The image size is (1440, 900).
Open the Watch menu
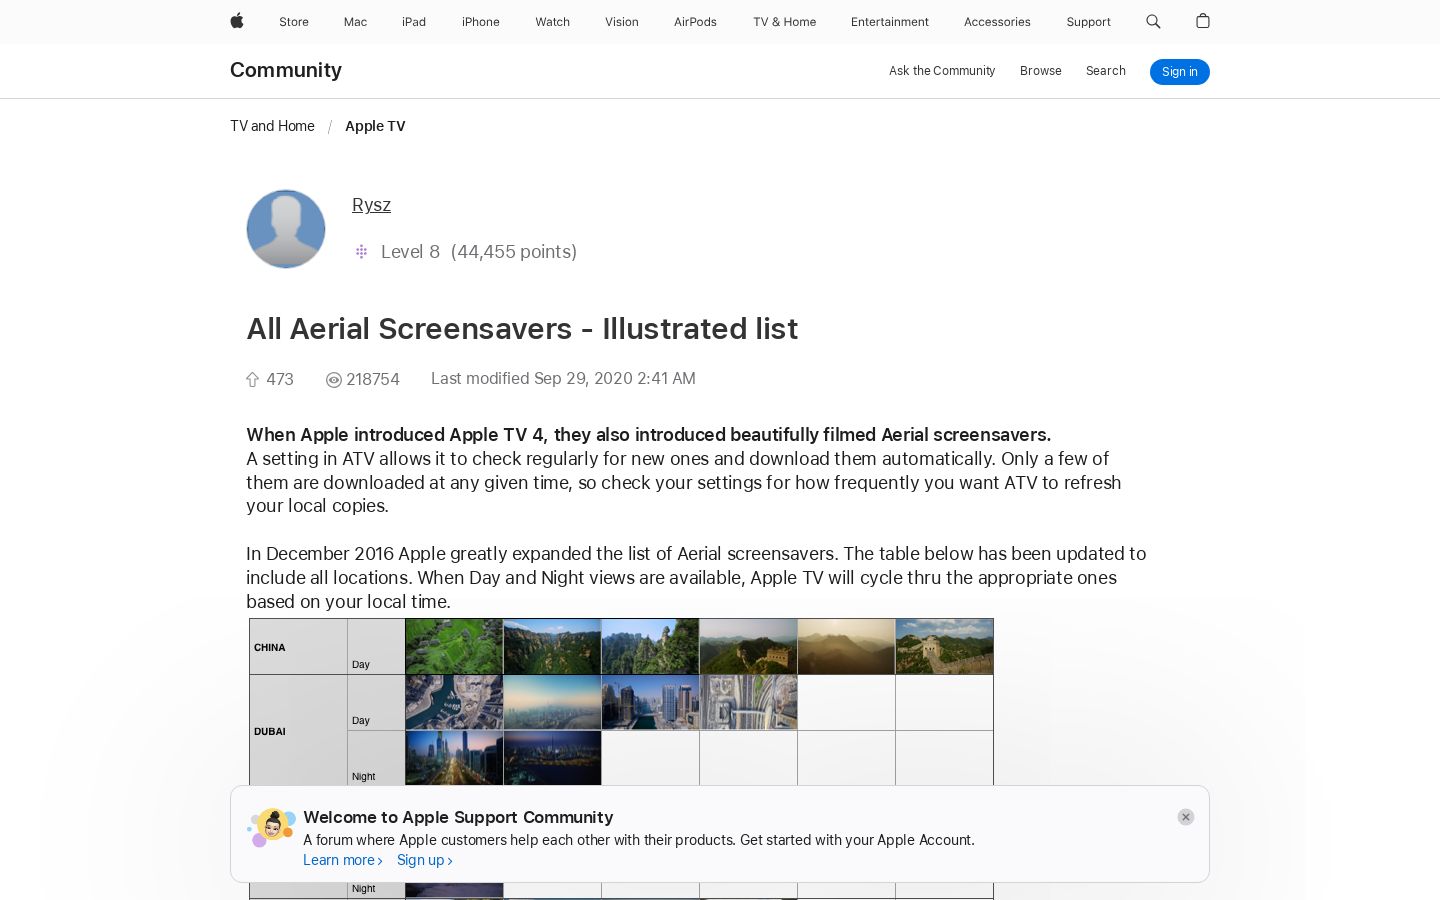tap(553, 22)
